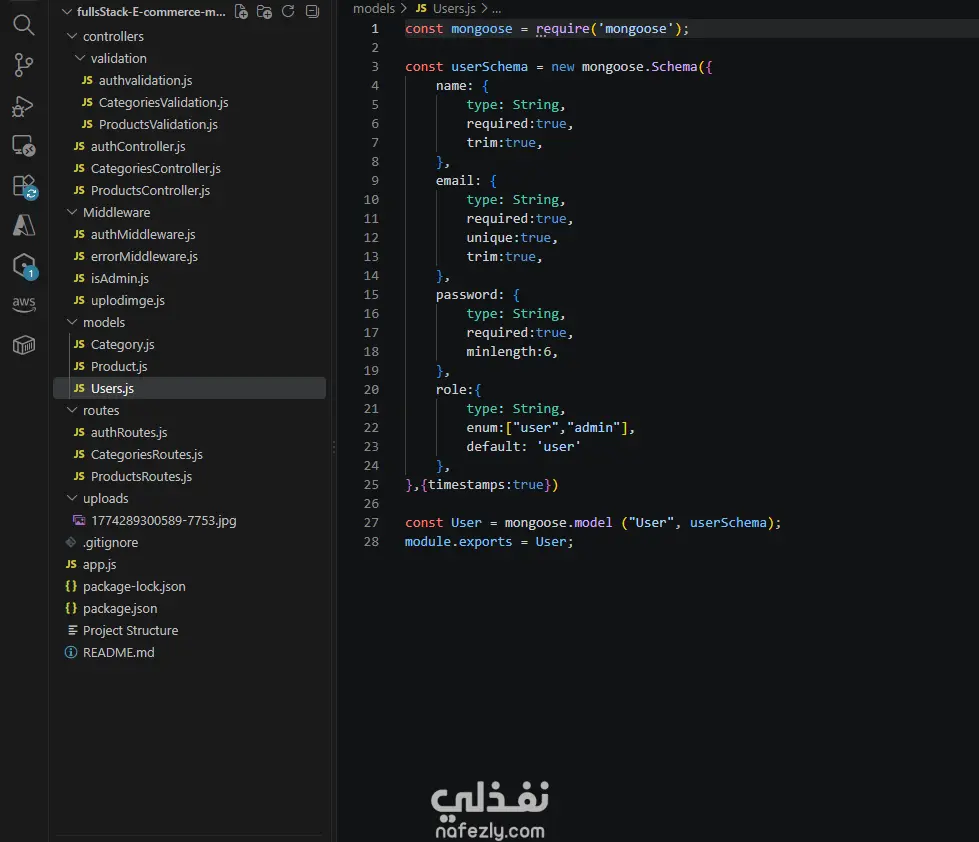Open uplodimge.js file
Screen dimensions: 979x842
click(x=127, y=300)
